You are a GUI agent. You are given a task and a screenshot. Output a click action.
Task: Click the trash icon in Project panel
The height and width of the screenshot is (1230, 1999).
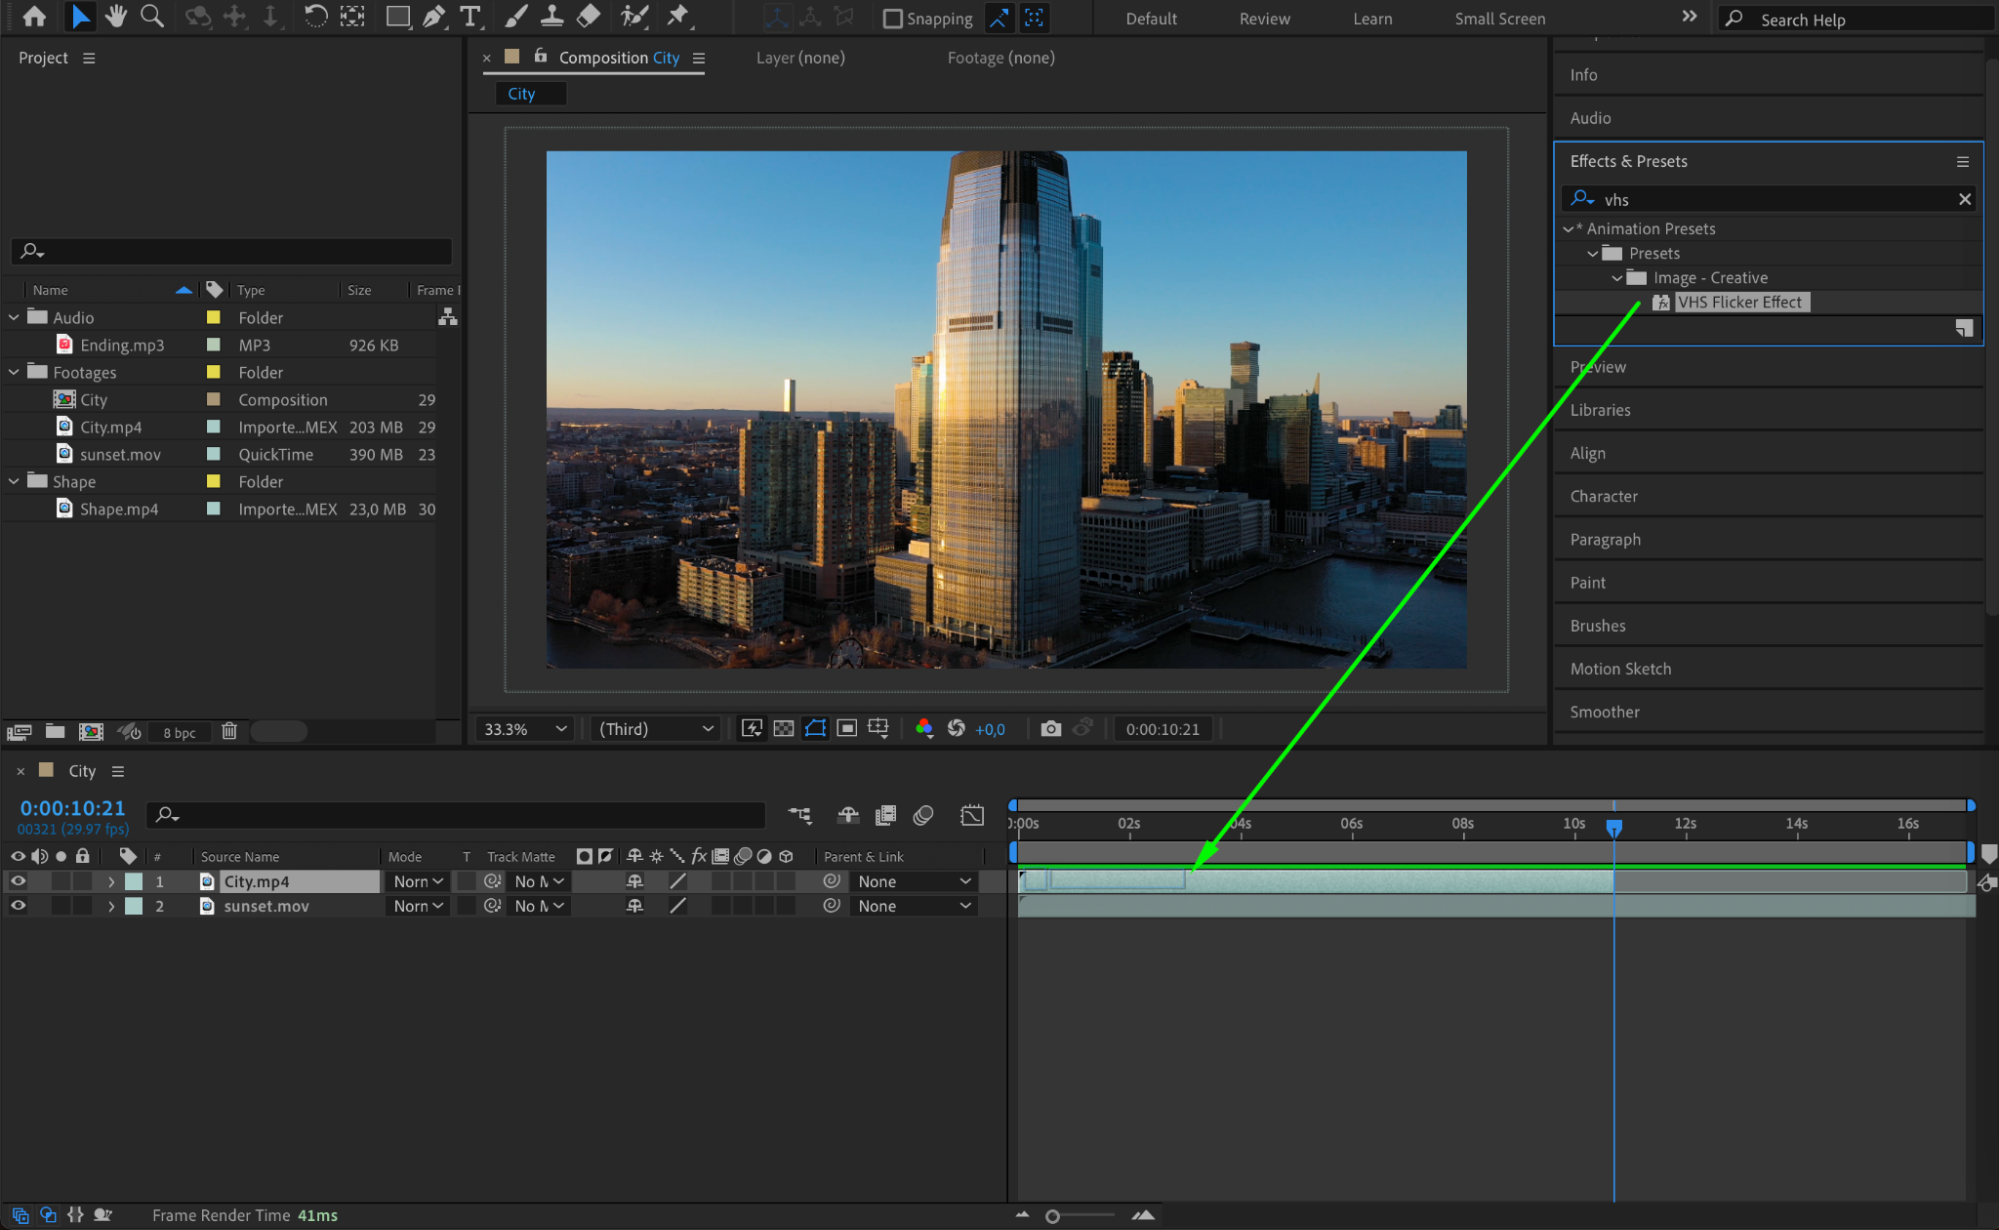[229, 731]
